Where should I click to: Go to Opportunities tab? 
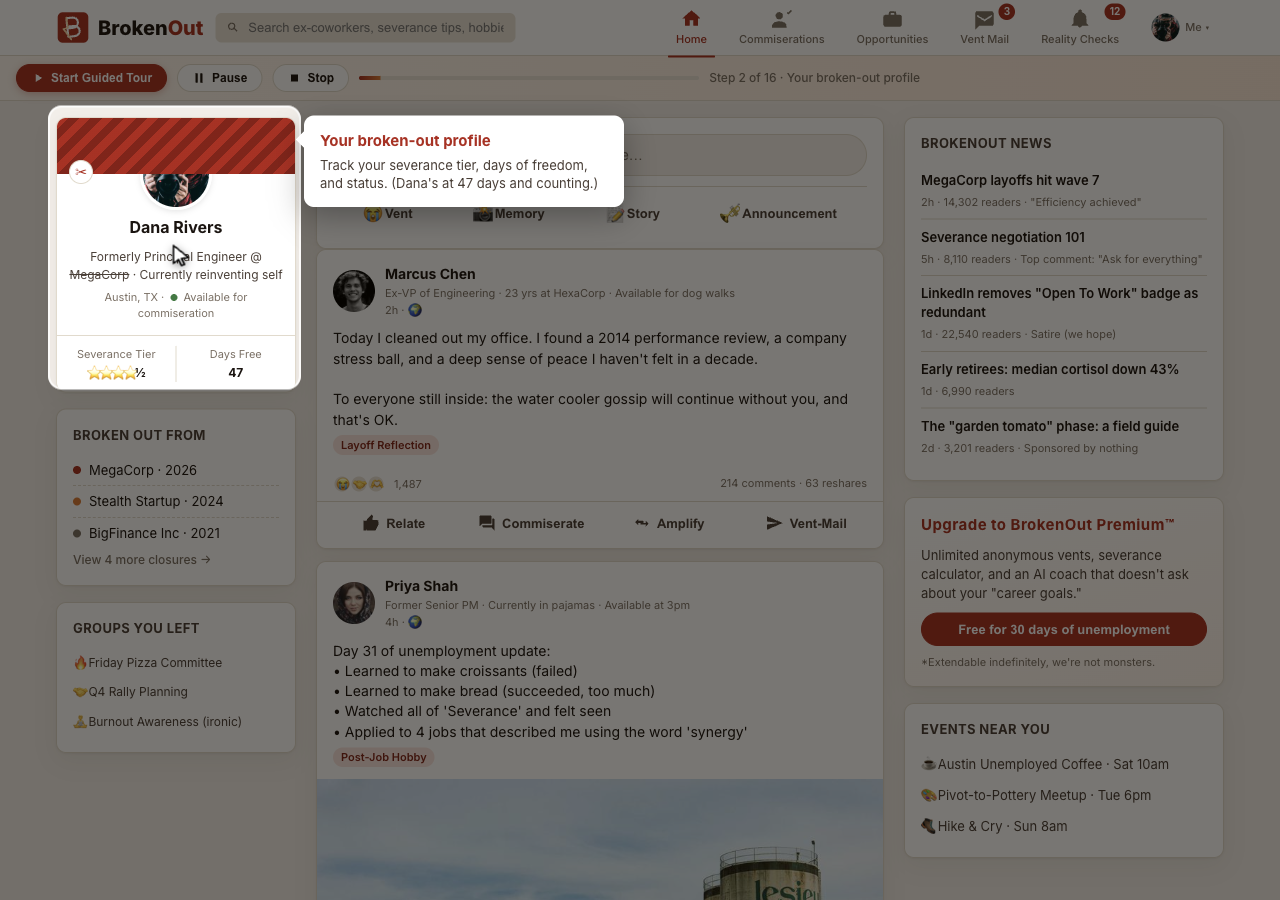coord(892,28)
